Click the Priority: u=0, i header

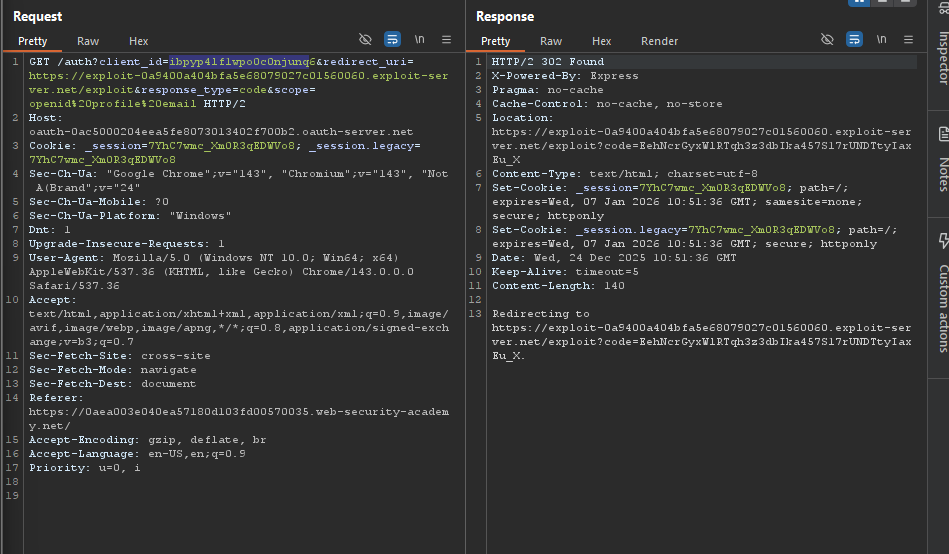(85, 468)
